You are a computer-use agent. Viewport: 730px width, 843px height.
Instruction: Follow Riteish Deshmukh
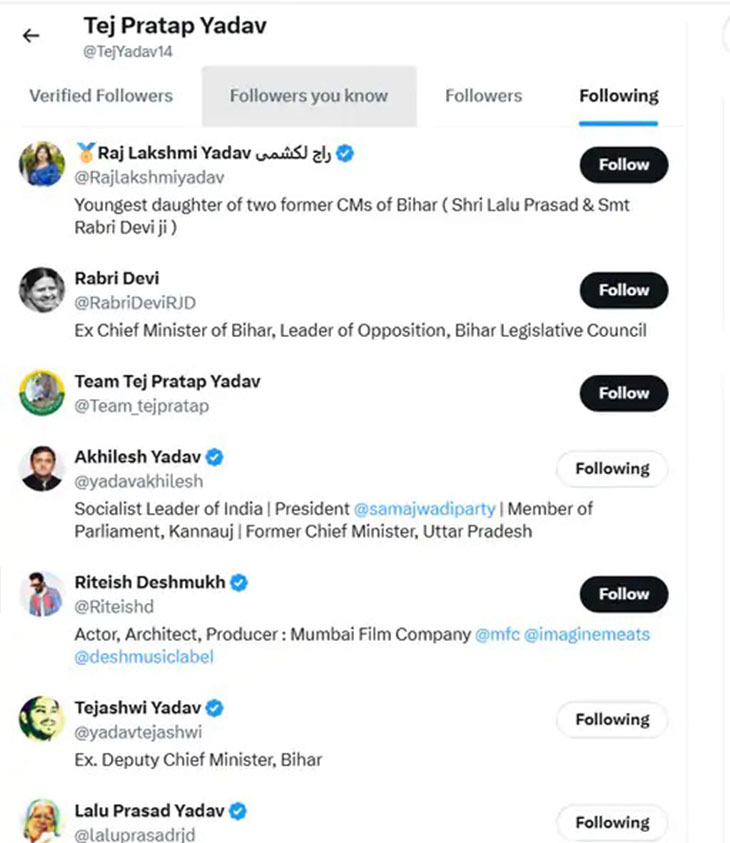tap(624, 594)
